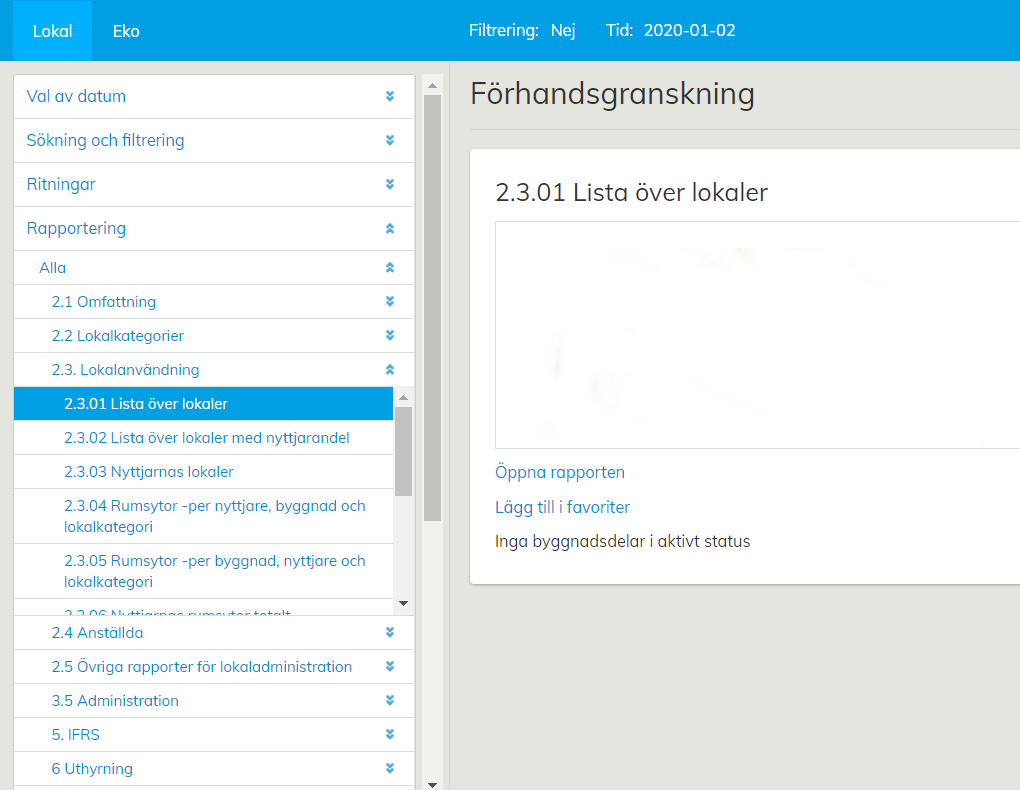1020x790 pixels.
Task: Switch to the Eko tab
Action: 126,31
